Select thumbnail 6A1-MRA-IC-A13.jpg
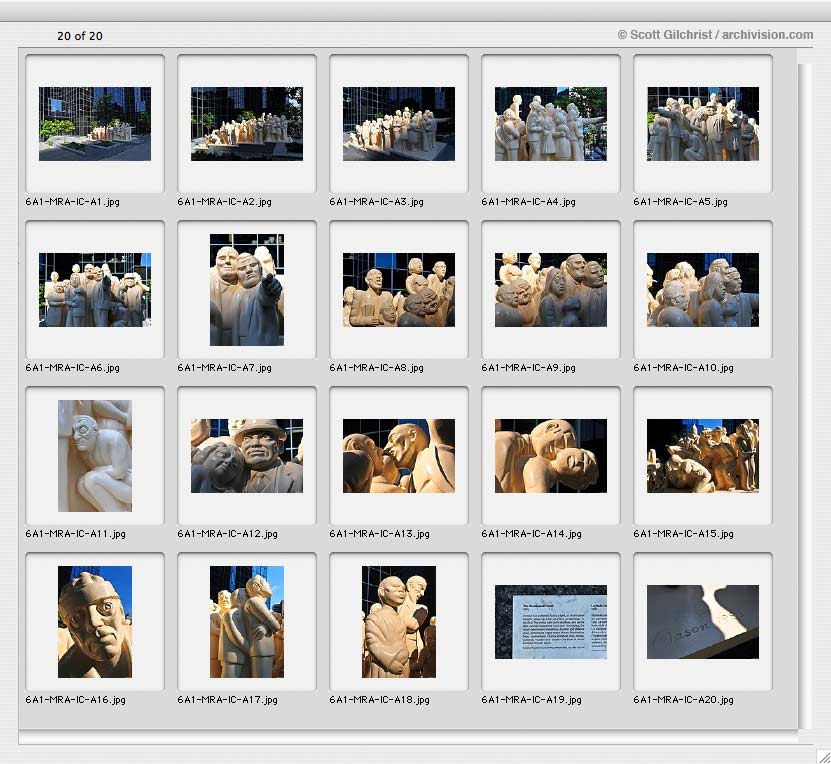Screen dimensions: 831x764 (399, 456)
